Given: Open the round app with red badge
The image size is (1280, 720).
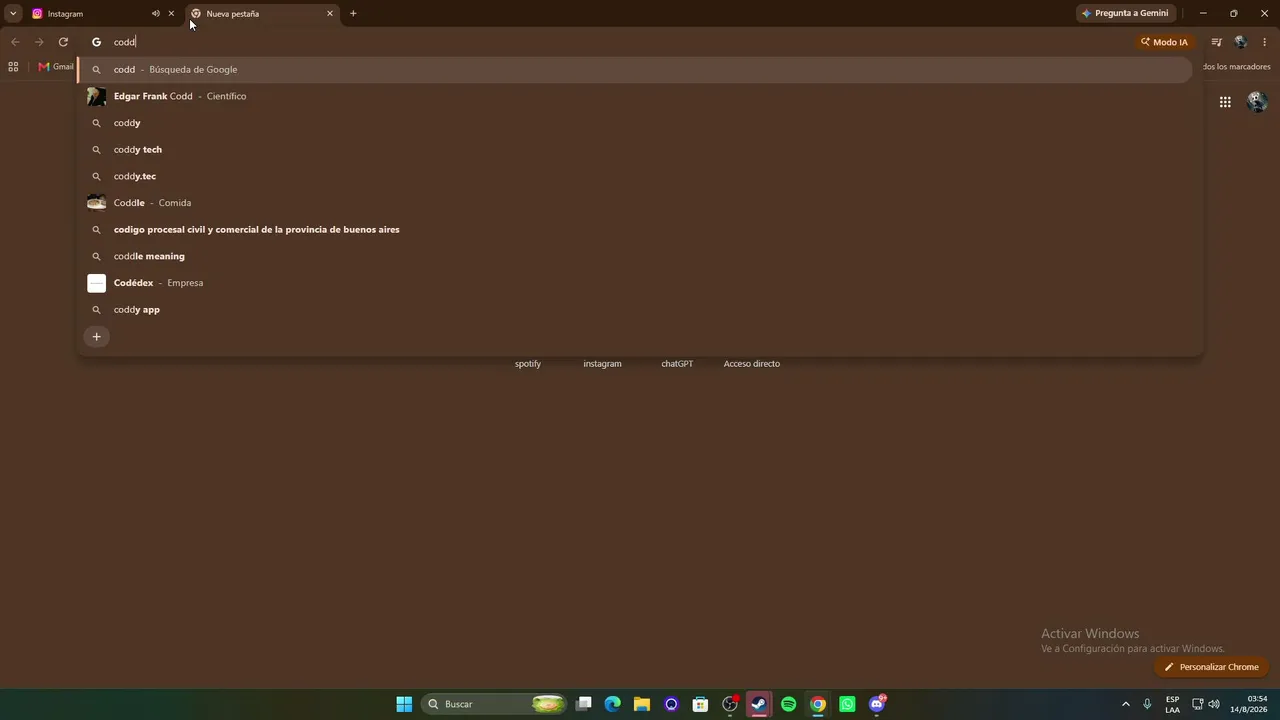Looking at the screenshot, I should coord(731,704).
